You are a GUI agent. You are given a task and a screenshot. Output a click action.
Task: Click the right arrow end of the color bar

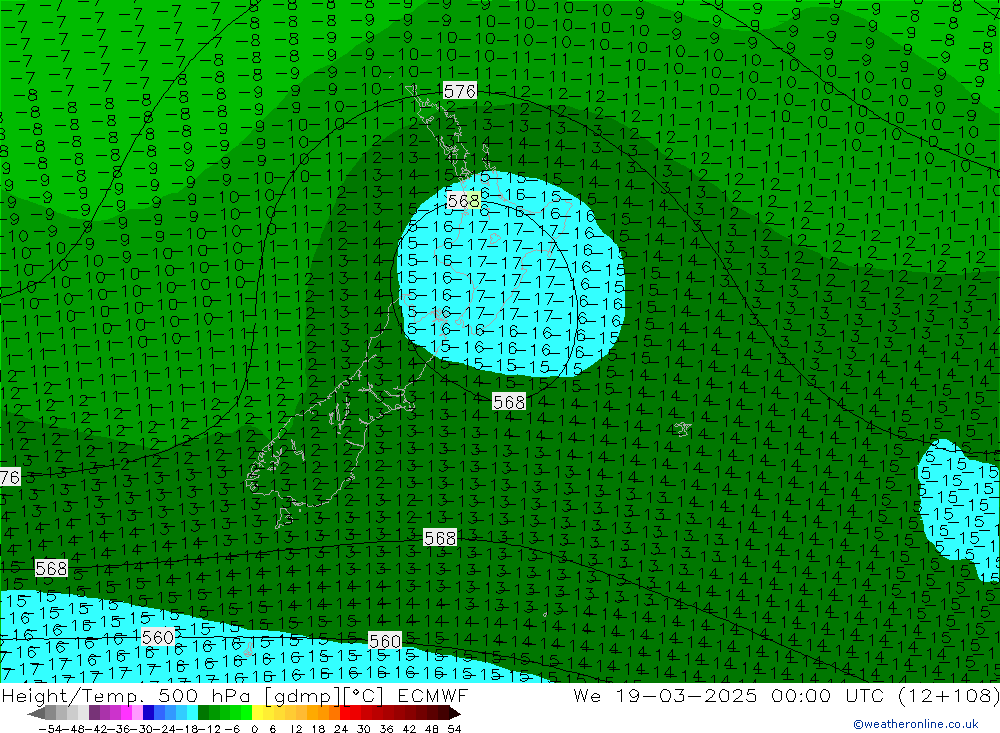(x=455, y=713)
